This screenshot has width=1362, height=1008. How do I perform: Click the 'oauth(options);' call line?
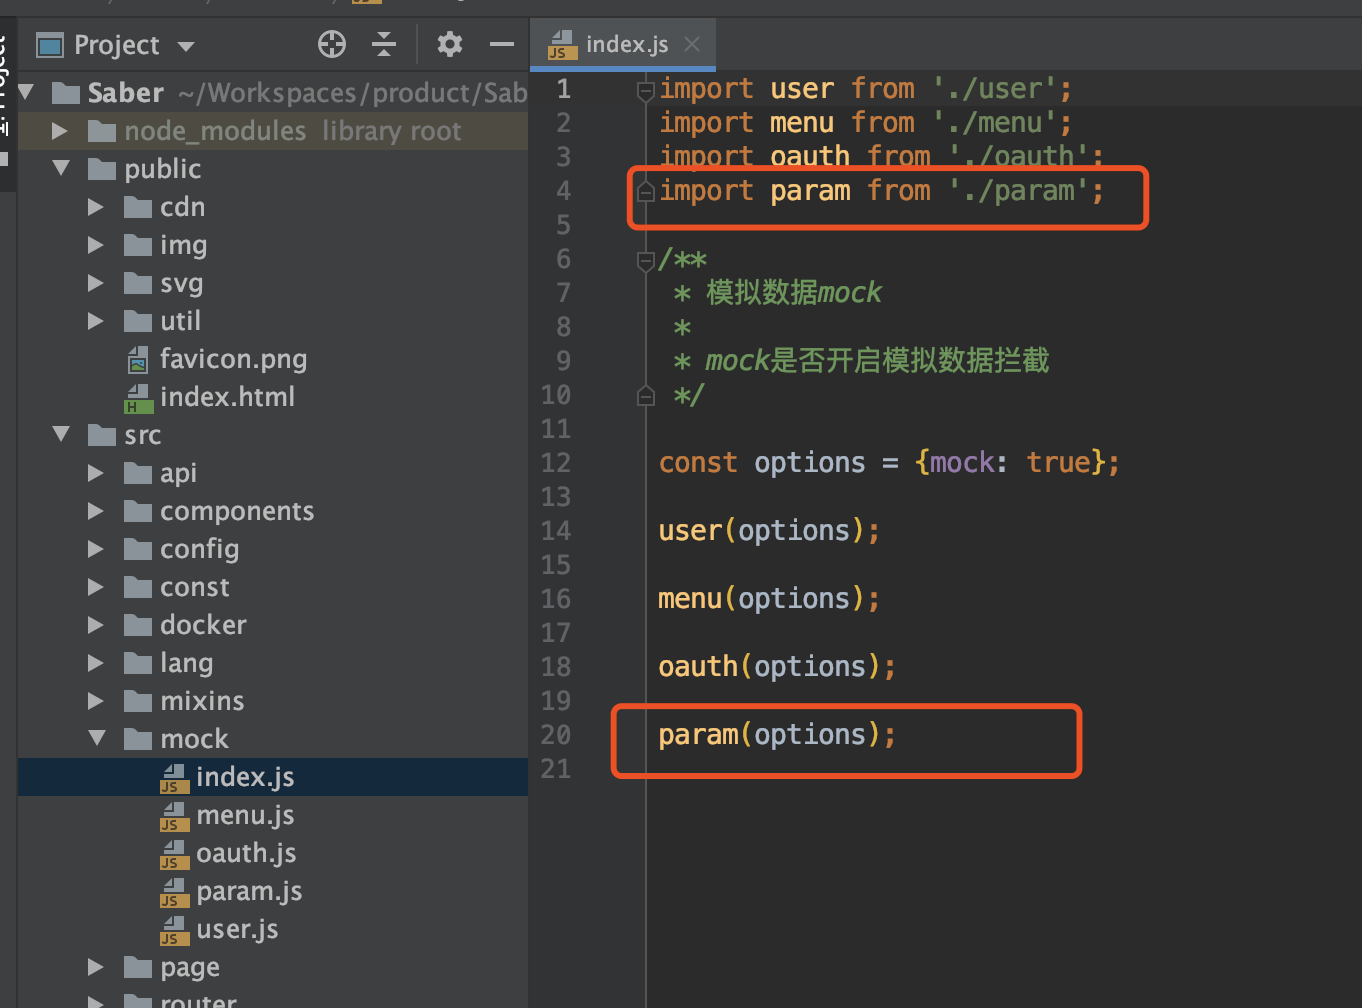tap(777, 667)
